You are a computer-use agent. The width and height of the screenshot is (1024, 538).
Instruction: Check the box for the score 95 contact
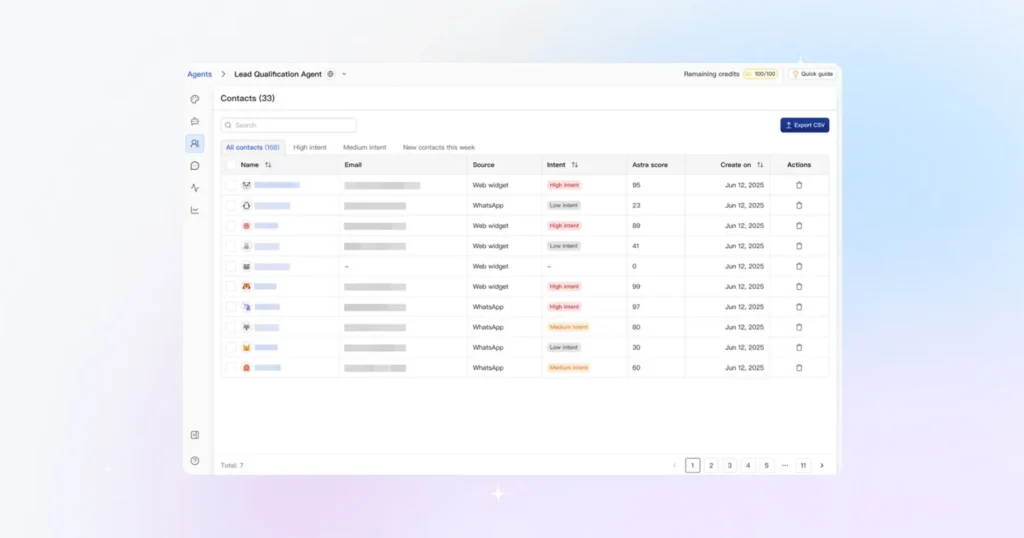pyautogui.click(x=231, y=185)
